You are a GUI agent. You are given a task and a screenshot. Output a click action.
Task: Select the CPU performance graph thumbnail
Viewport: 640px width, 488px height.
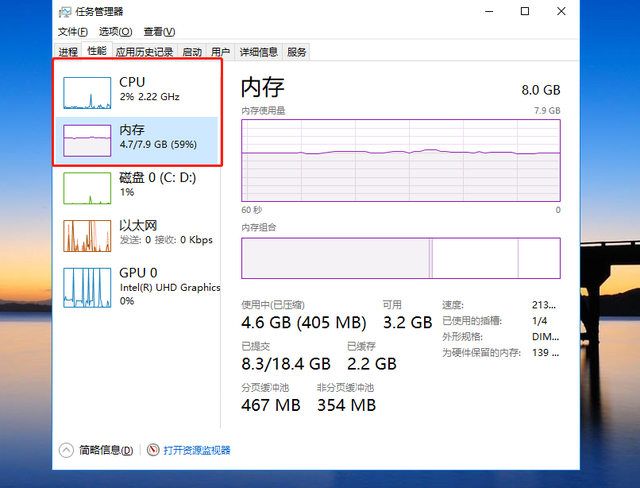87,92
